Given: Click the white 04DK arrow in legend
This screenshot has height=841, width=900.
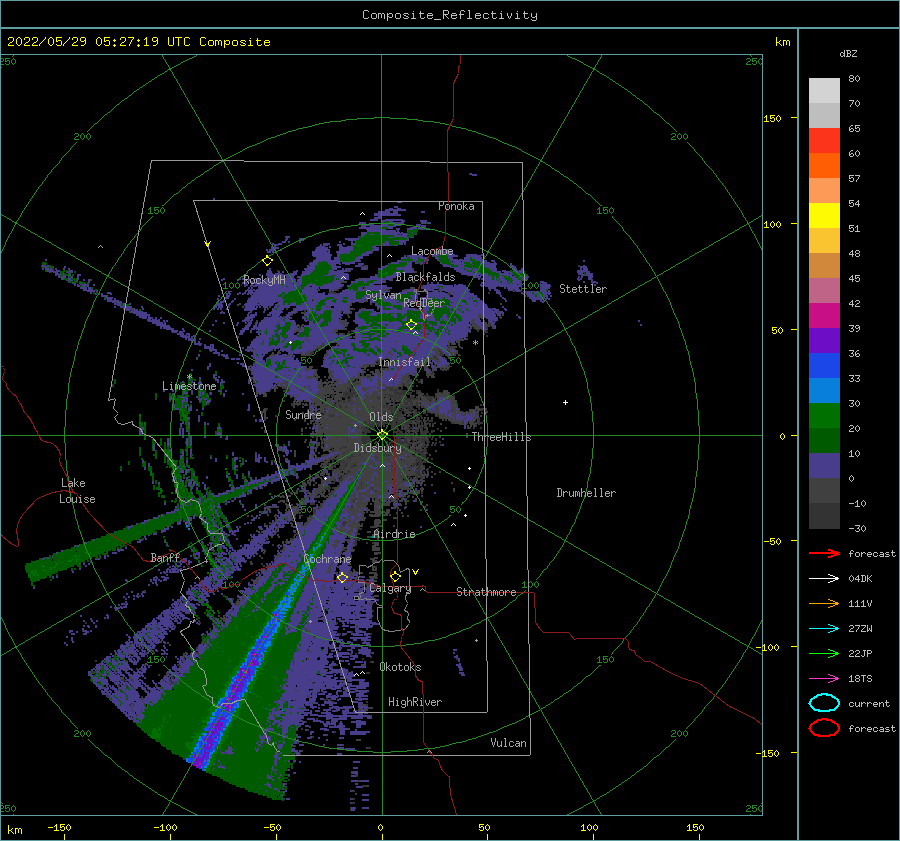Looking at the screenshot, I should (x=824, y=578).
